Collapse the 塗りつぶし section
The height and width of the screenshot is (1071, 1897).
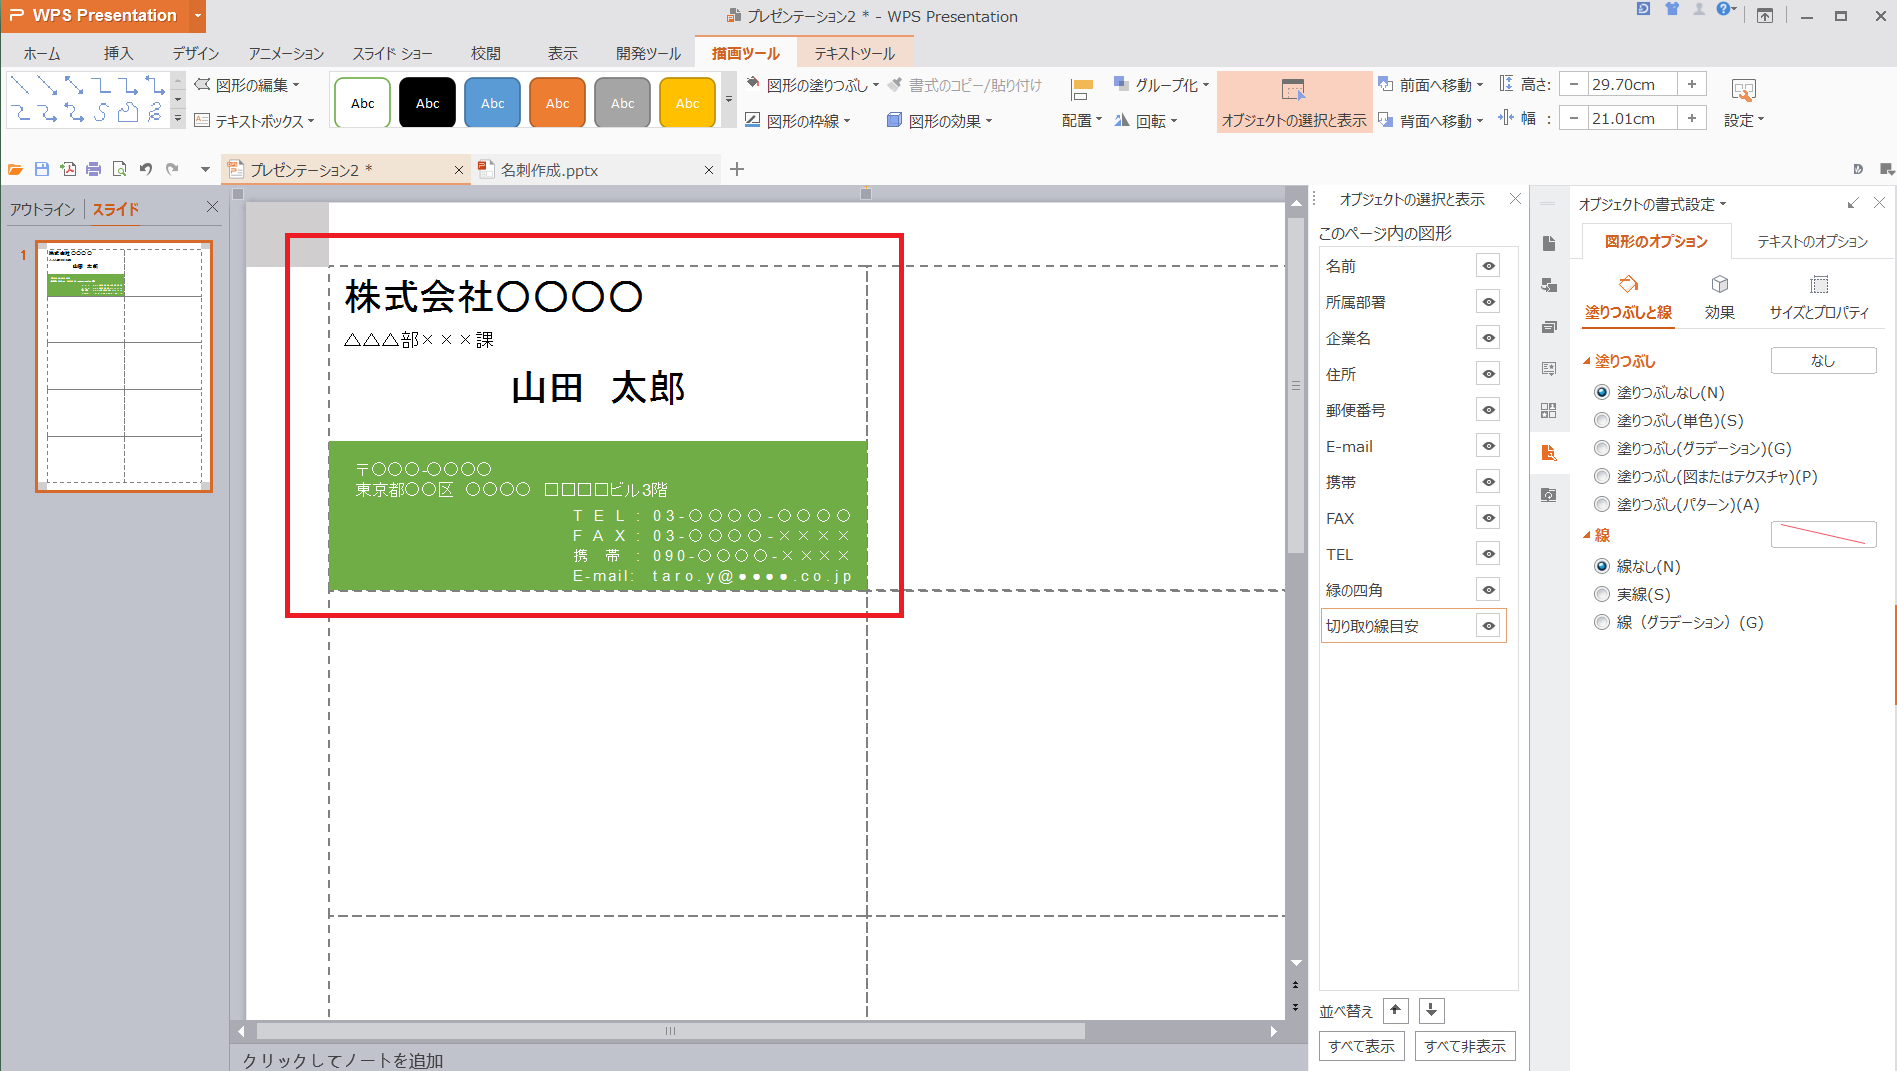click(1587, 361)
